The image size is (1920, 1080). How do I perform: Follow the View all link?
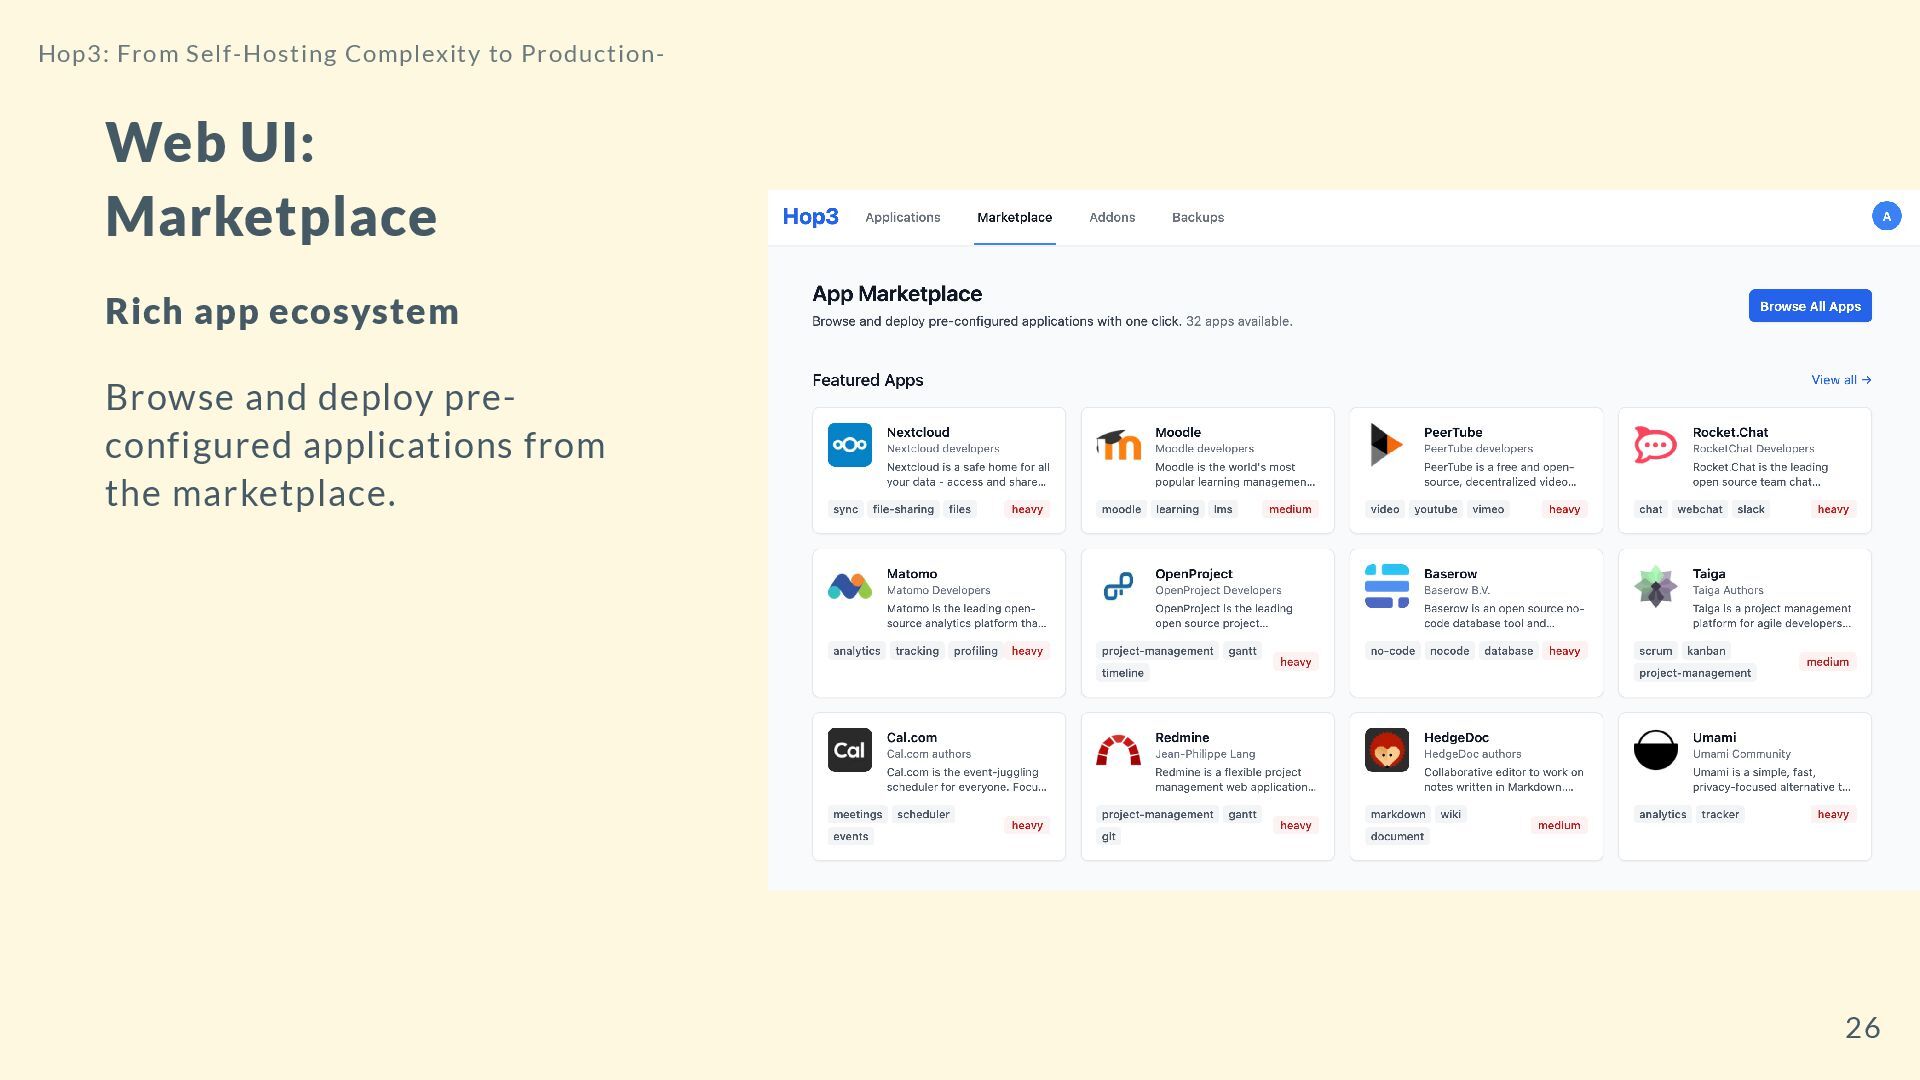pos(1840,380)
